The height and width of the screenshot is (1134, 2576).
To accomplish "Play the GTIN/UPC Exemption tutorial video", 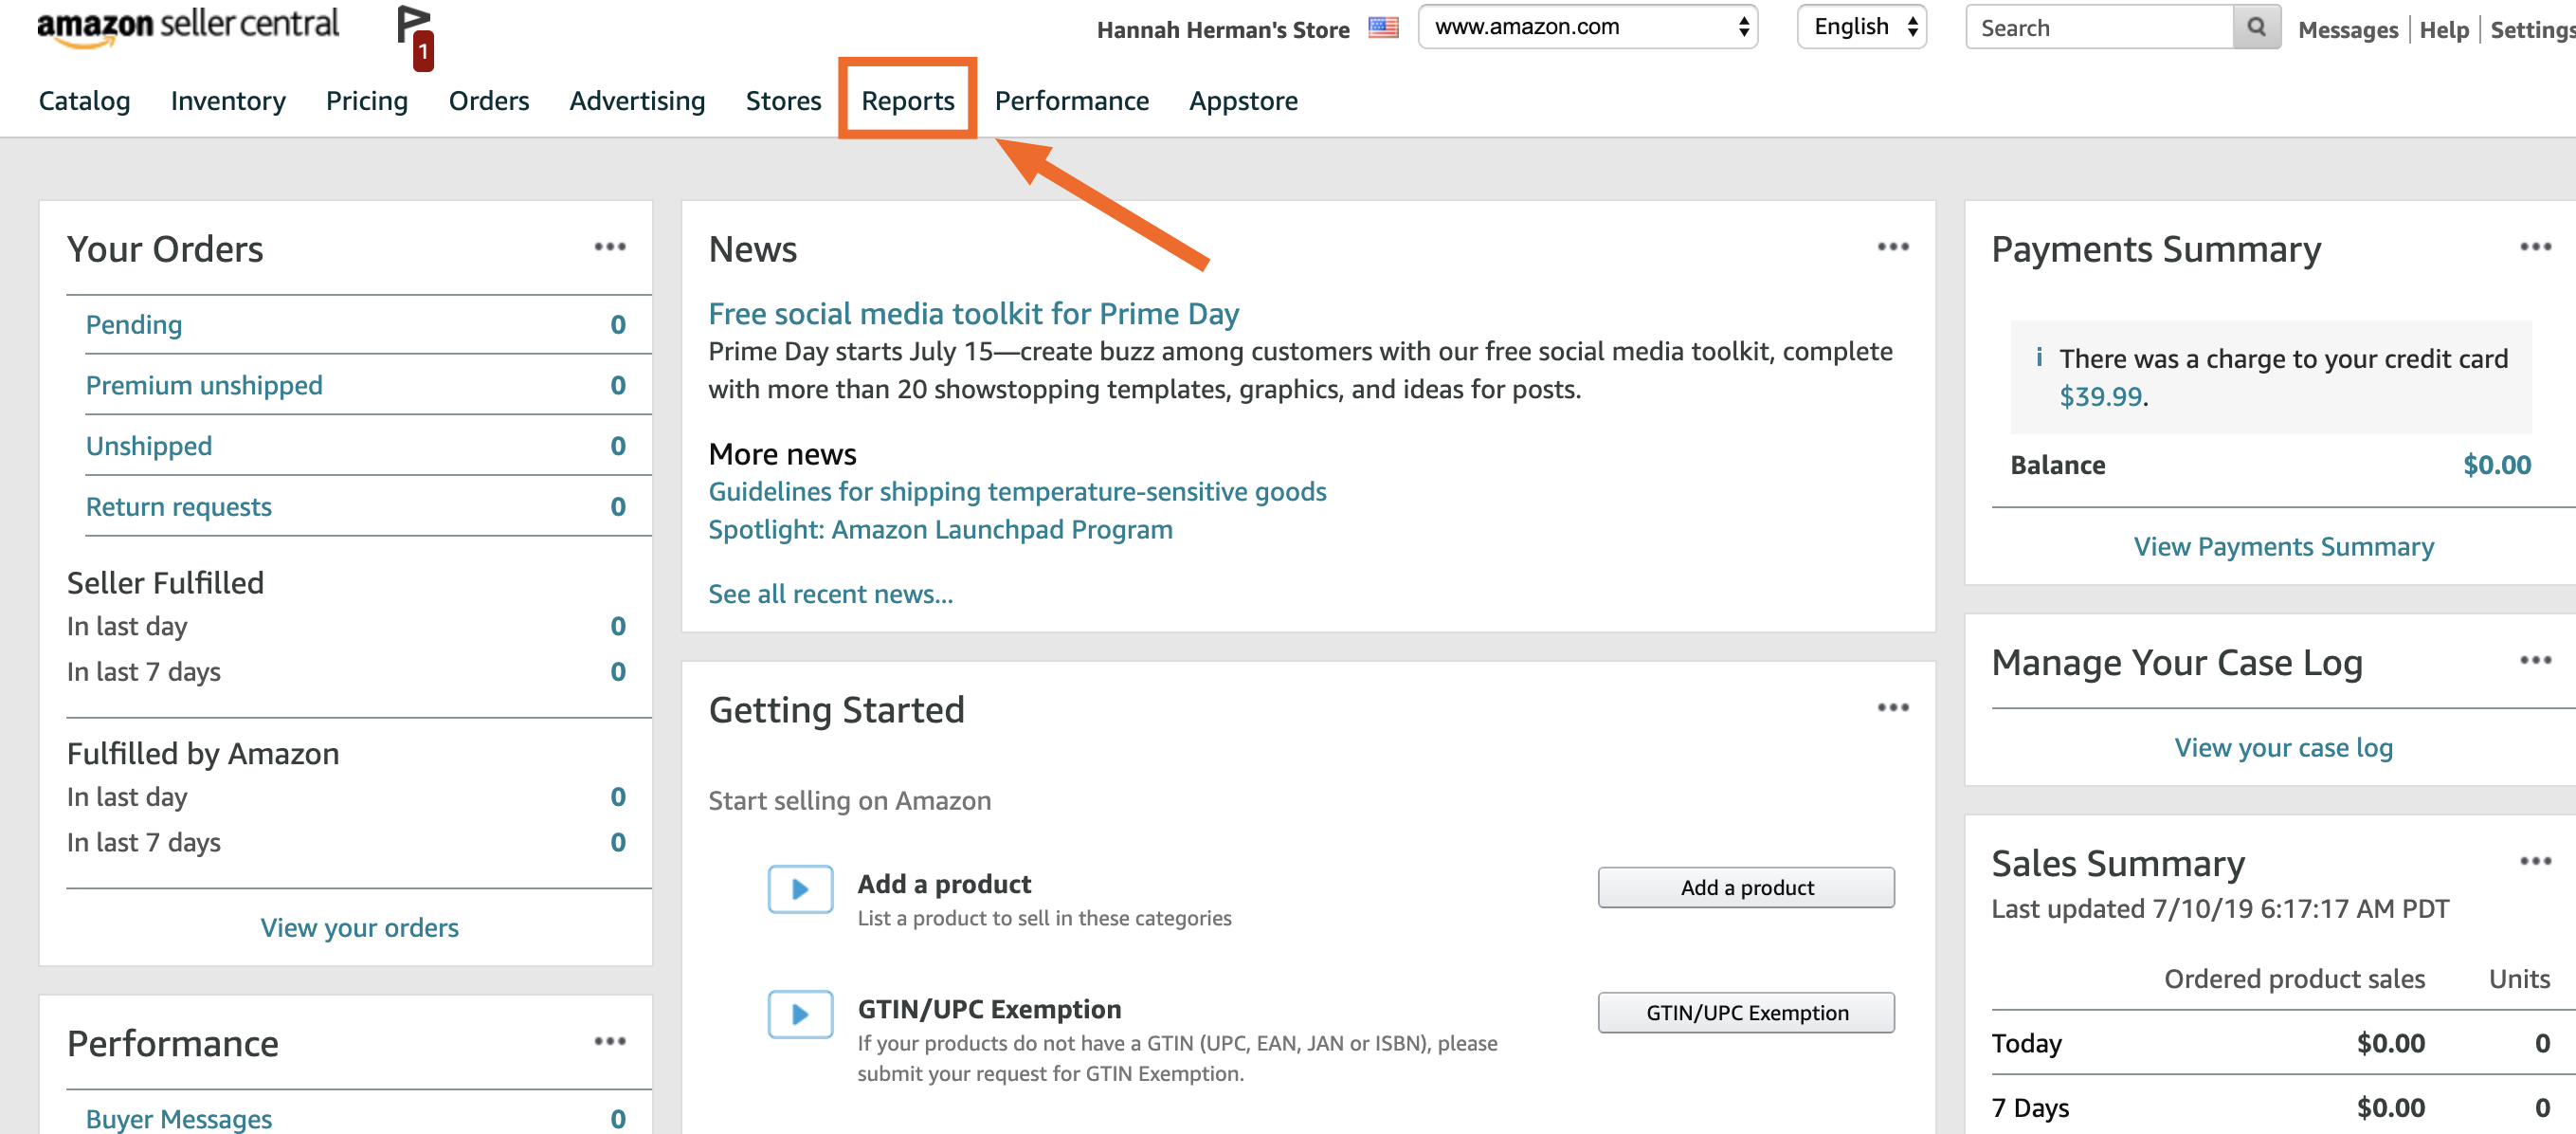I will pyautogui.click(x=800, y=1014).
